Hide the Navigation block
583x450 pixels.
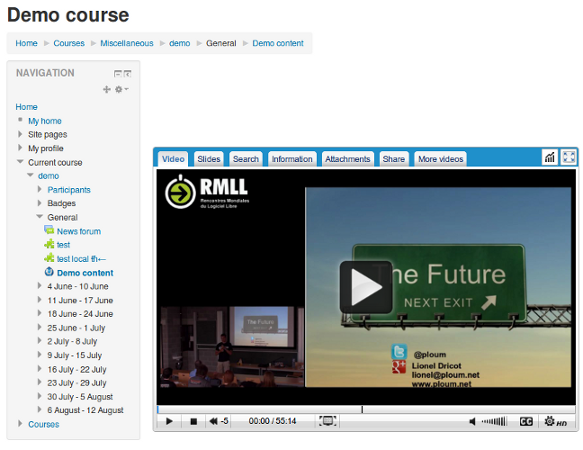pos(117,74)
